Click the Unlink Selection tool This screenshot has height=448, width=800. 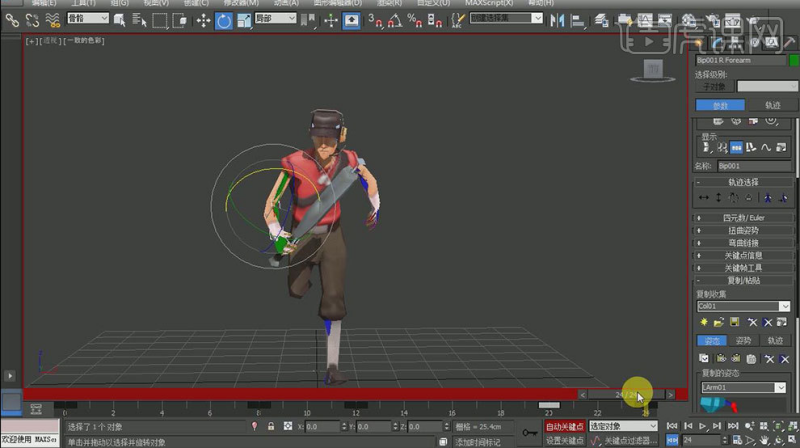pyautogui.click(x=32, y=20)
